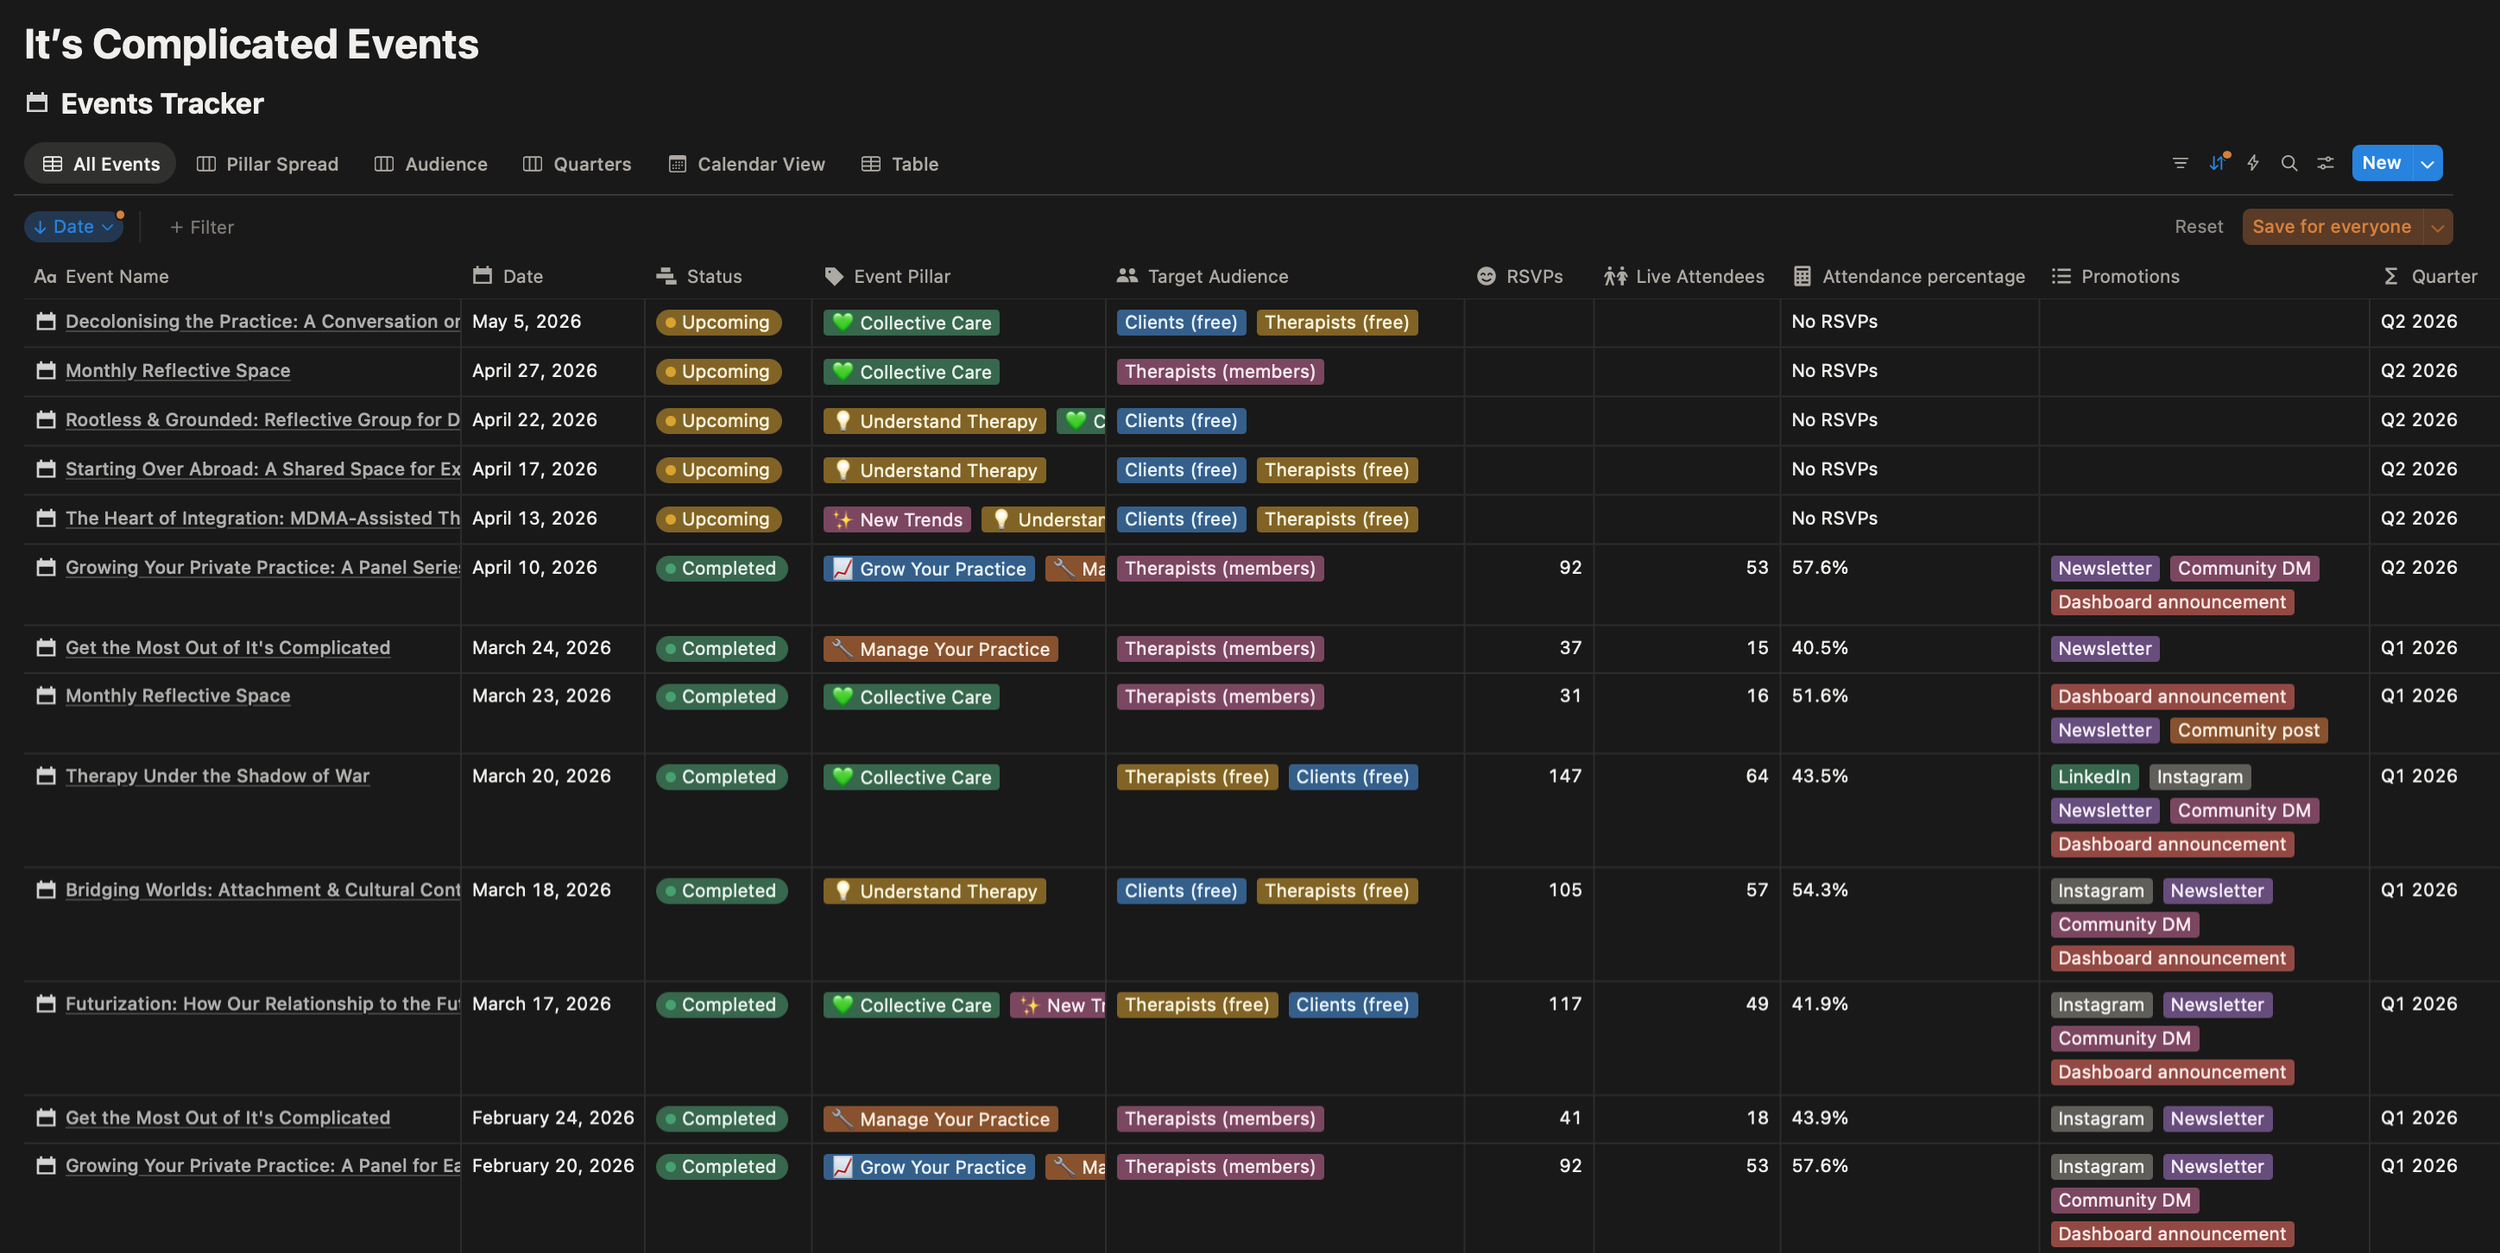Switch to the Calendar View tab
The height and width of the screenshot is (1253, 2500).
pyautogui.click(x=746, y=163)
